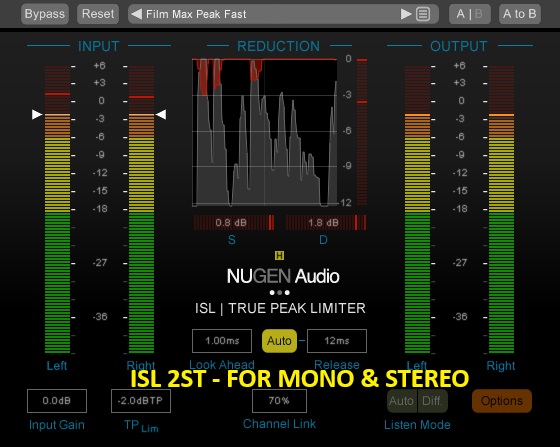
Task: Enable Auto listen mode
Action: click(x=401, y=401)
